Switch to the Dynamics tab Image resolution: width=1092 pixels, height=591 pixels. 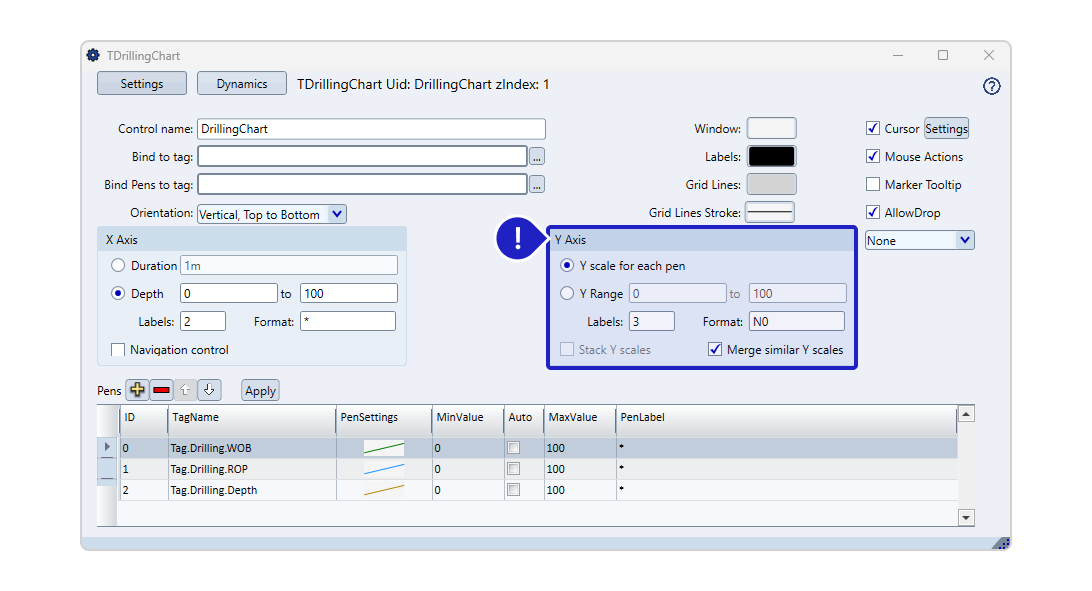242,84
